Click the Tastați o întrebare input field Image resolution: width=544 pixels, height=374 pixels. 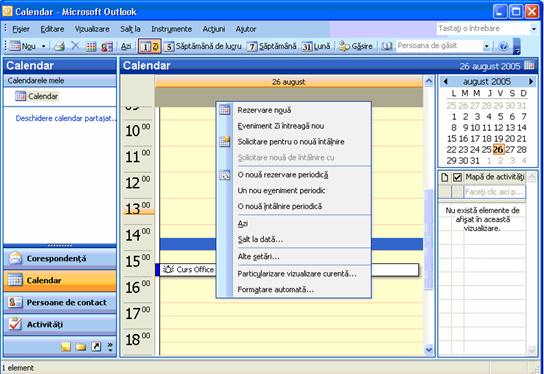tap(483, 29)
